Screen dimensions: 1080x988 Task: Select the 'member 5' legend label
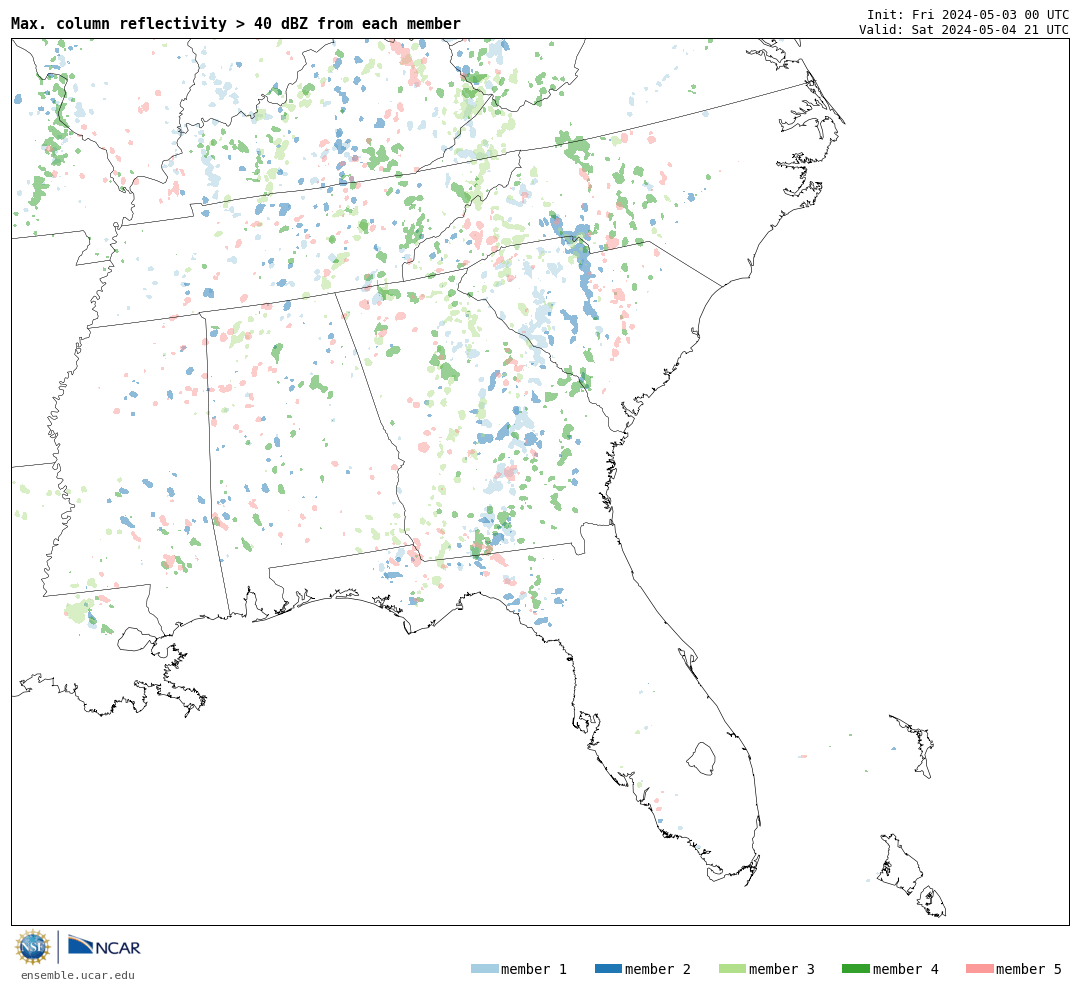[1029, 969]
